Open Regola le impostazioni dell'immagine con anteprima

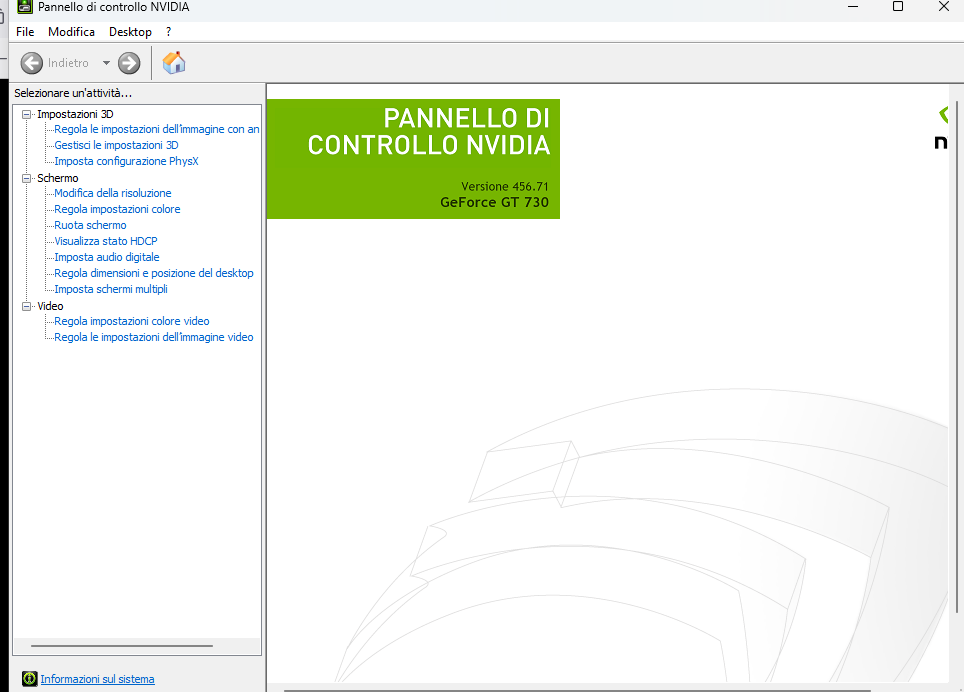click(157, 129)
